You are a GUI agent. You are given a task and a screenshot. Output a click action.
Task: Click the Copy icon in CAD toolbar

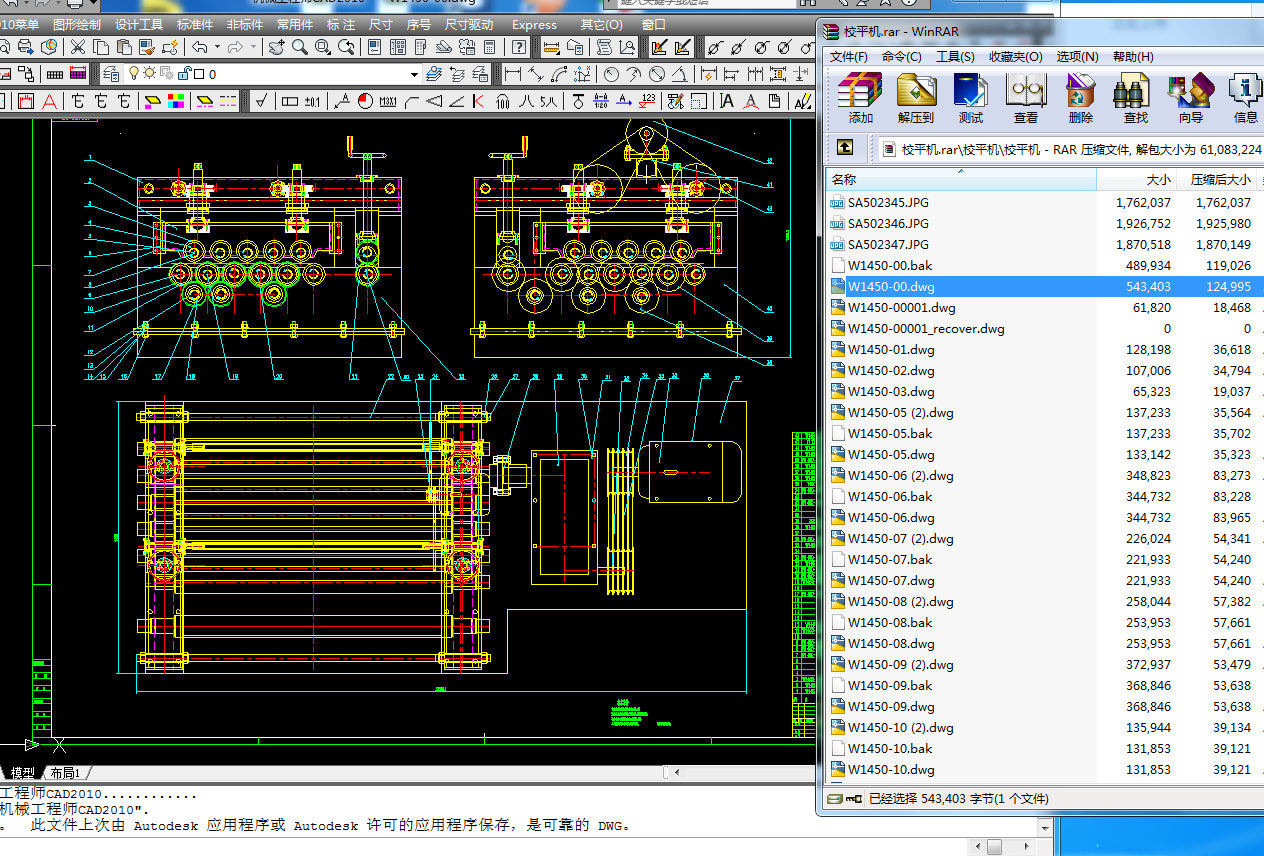coord(101,47)
